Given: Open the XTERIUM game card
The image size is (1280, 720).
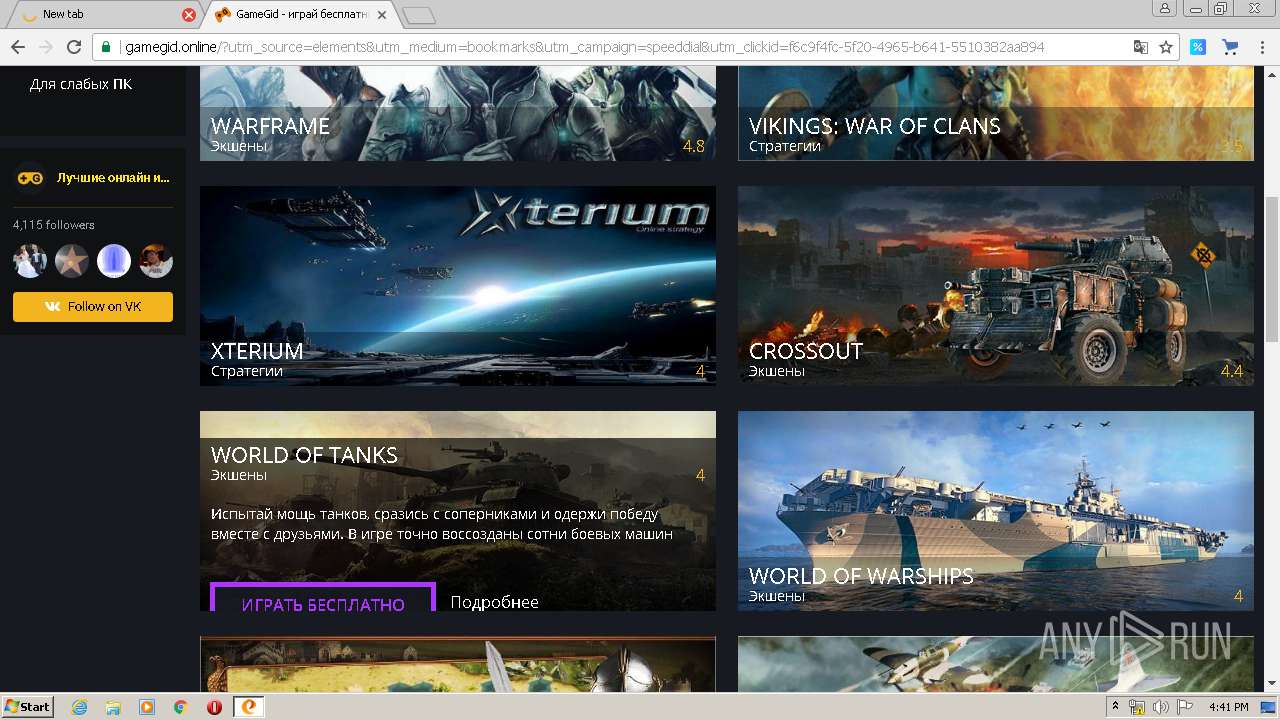Looking at the screenshot, I should (x=458, y=286).
